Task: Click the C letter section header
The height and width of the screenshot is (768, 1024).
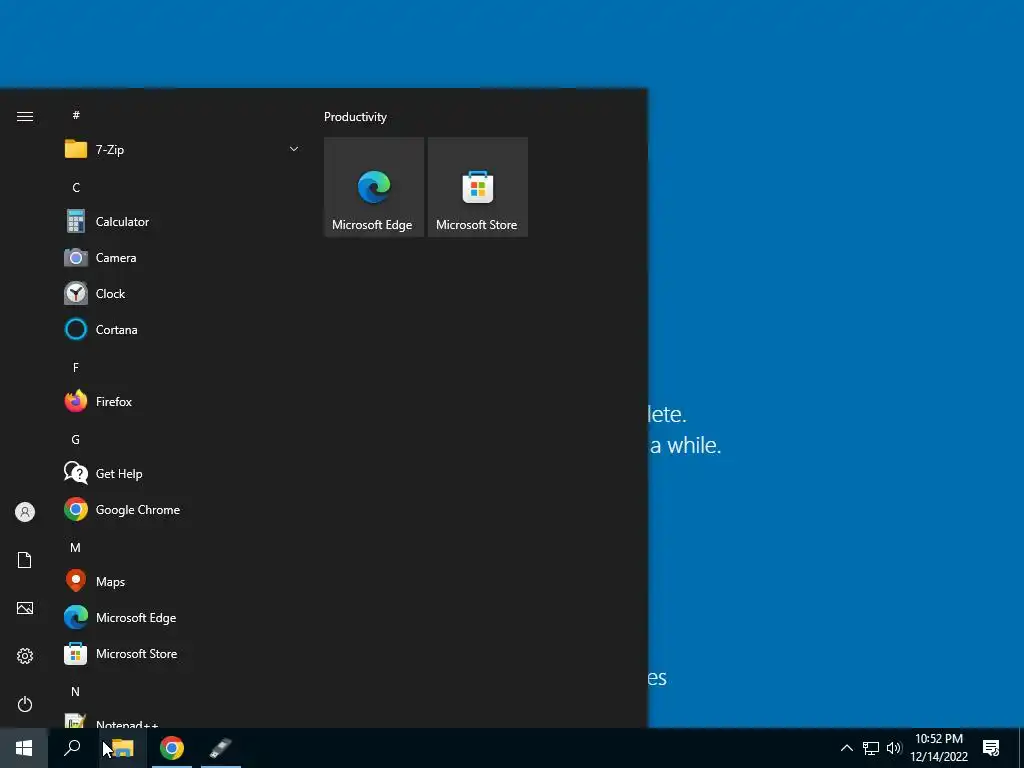Action: pyautogui.click(x=76, y=187)
